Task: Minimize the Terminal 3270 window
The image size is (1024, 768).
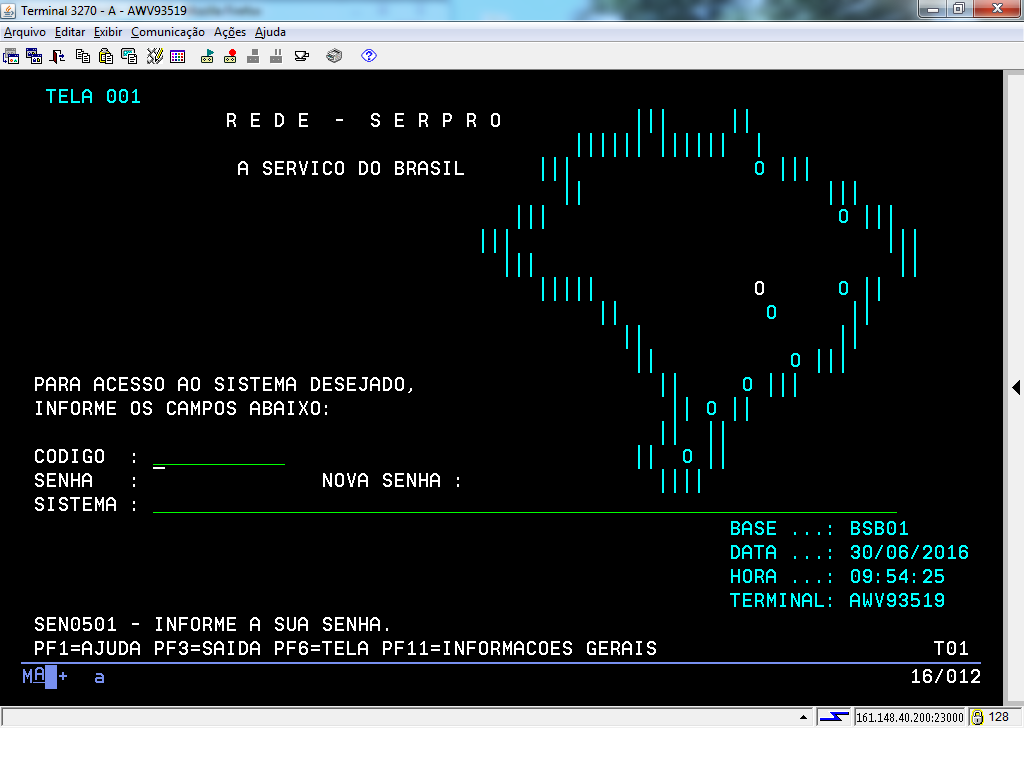Action: (x=933, y=9)
